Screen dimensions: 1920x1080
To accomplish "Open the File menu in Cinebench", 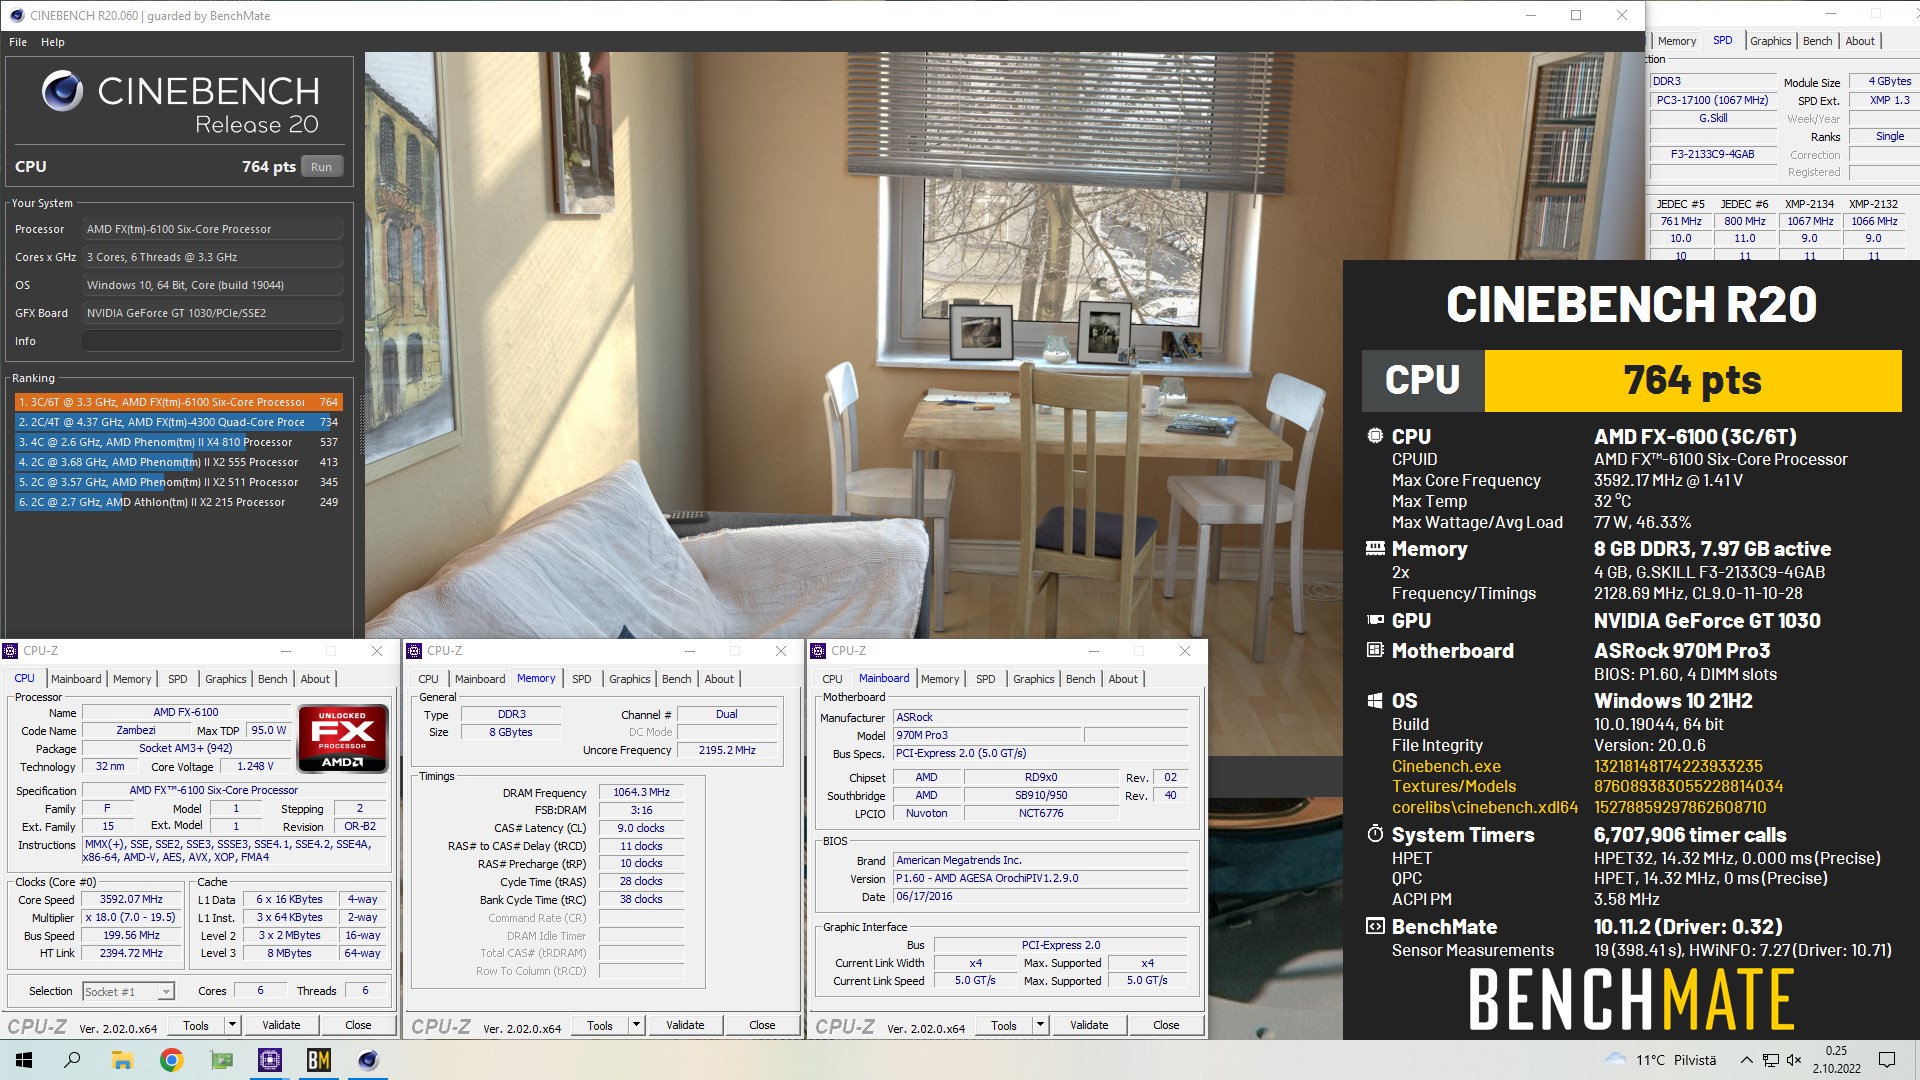I will coord(18,42).
